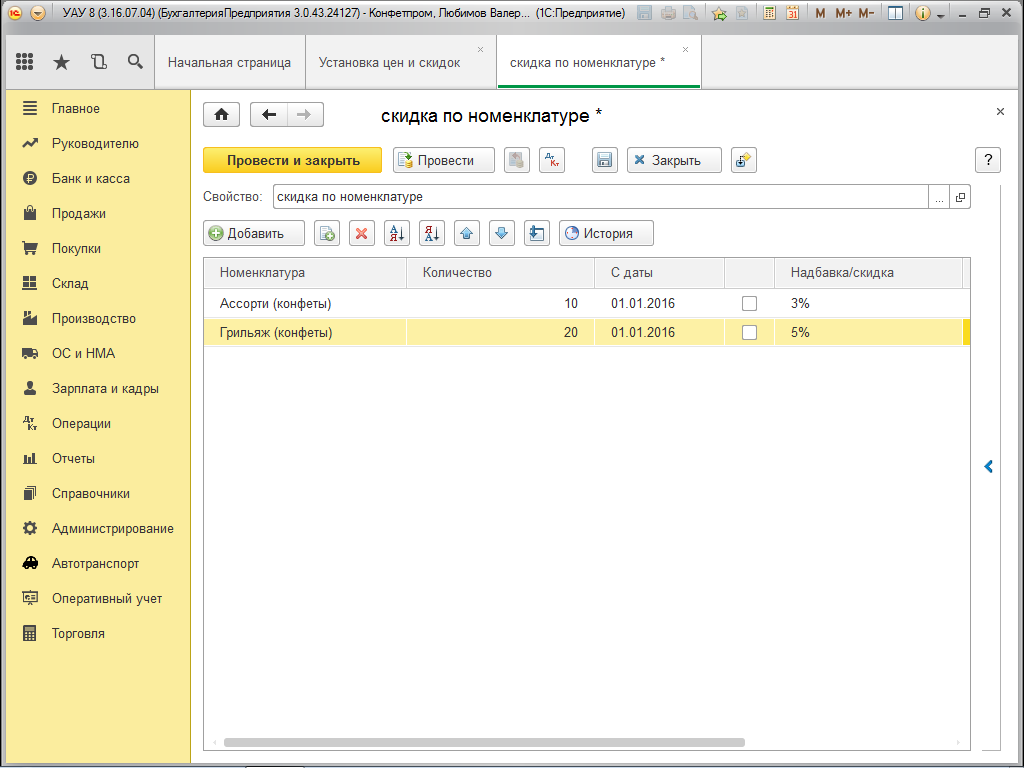Viewport: 1024px width, 768px height.
Task: Click ellipsis select button in Свойство field
Action: click(939, 197)
